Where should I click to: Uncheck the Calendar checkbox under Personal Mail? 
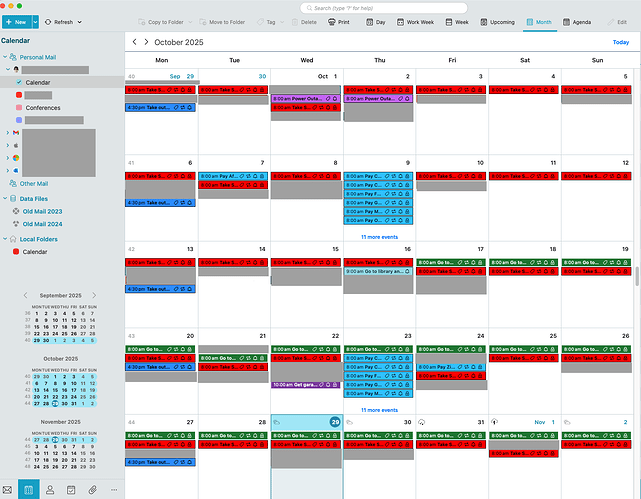click(x=19, y=82)
